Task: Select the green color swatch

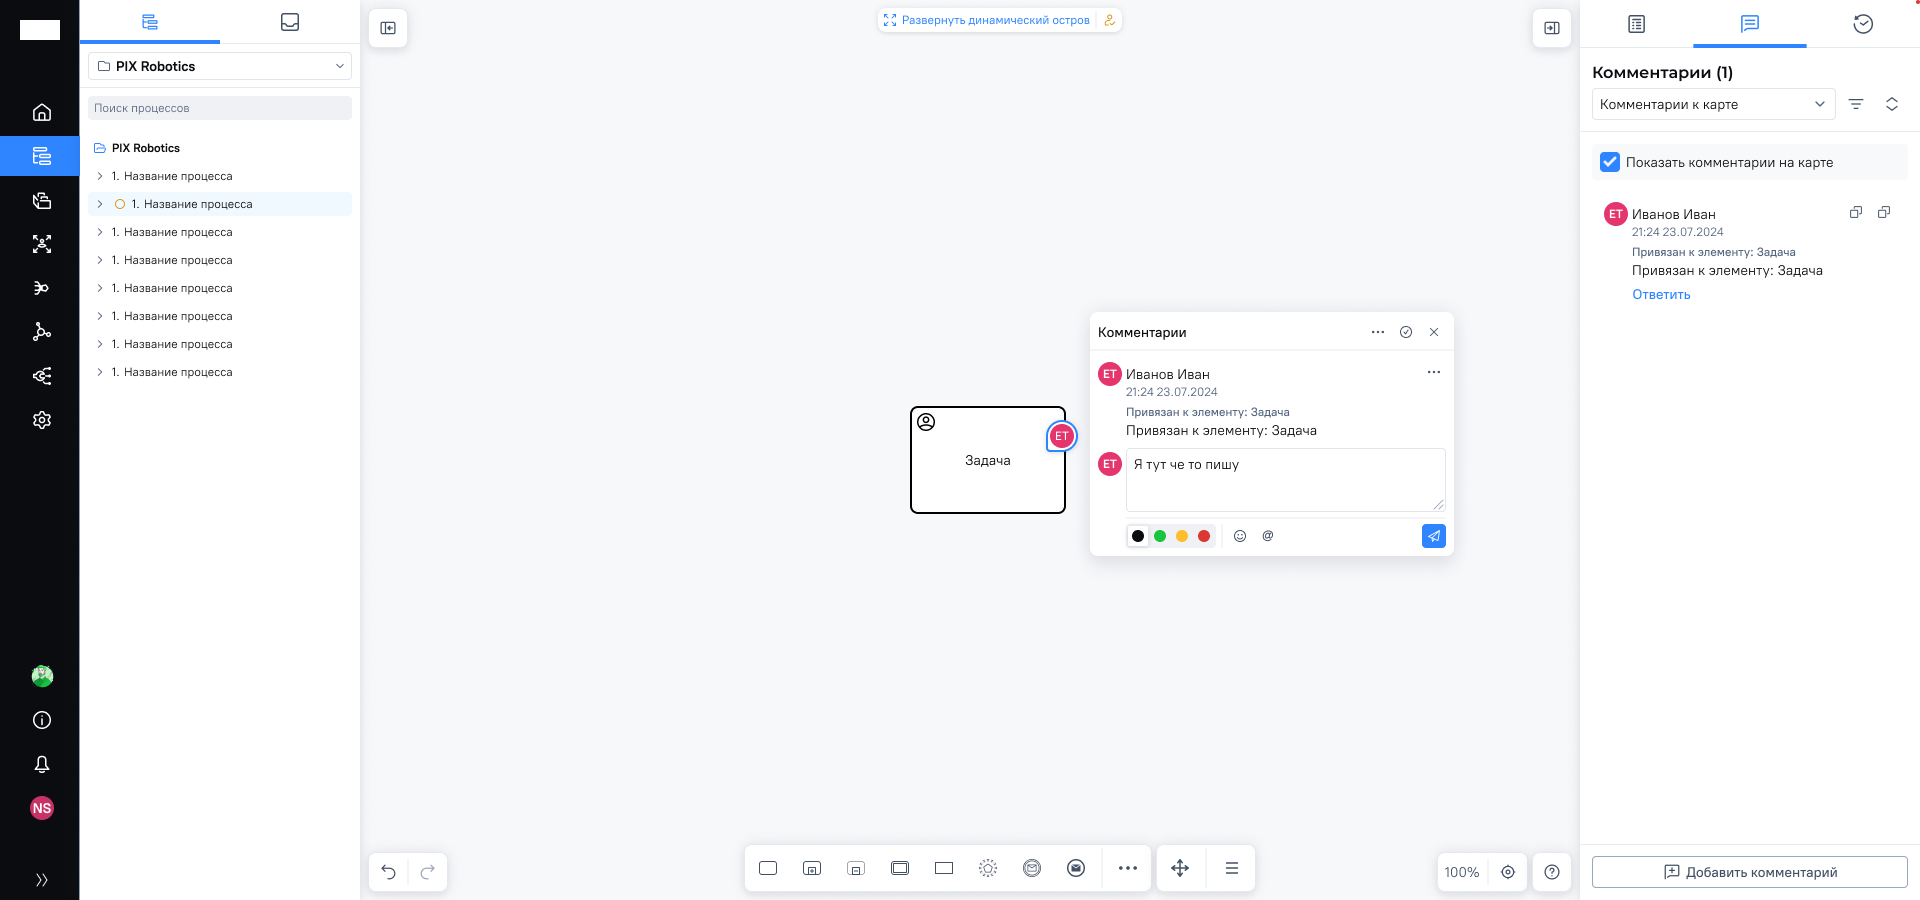Action: [x=1160, y=536]
